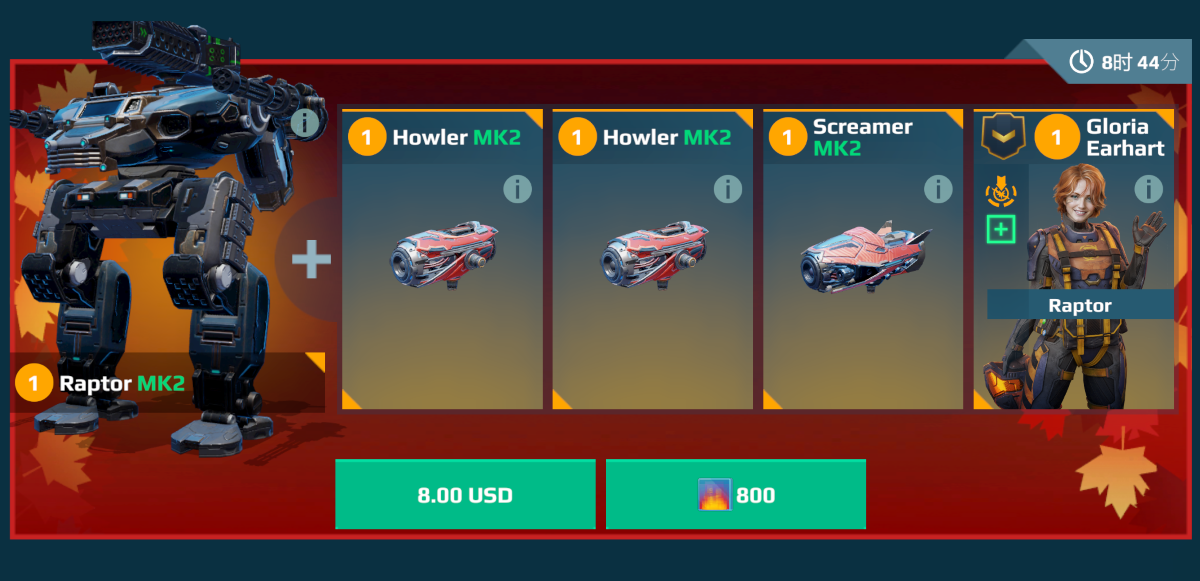Click the orange pilot ability icon
The width and height of the screenshot is (1200, 581).
coord(1001,191)
